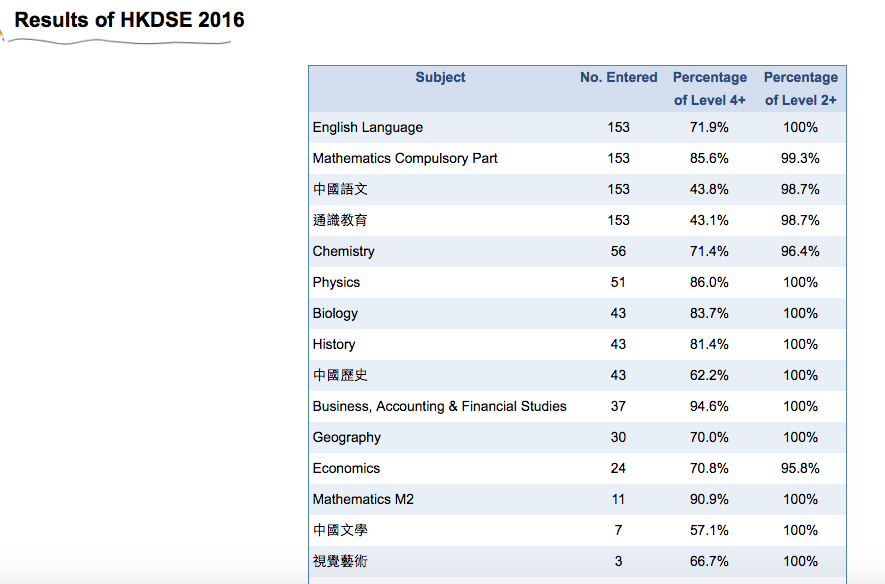Click the 99.3% Level 2+ value
885x584 pixels.
[x=800, y=159]
